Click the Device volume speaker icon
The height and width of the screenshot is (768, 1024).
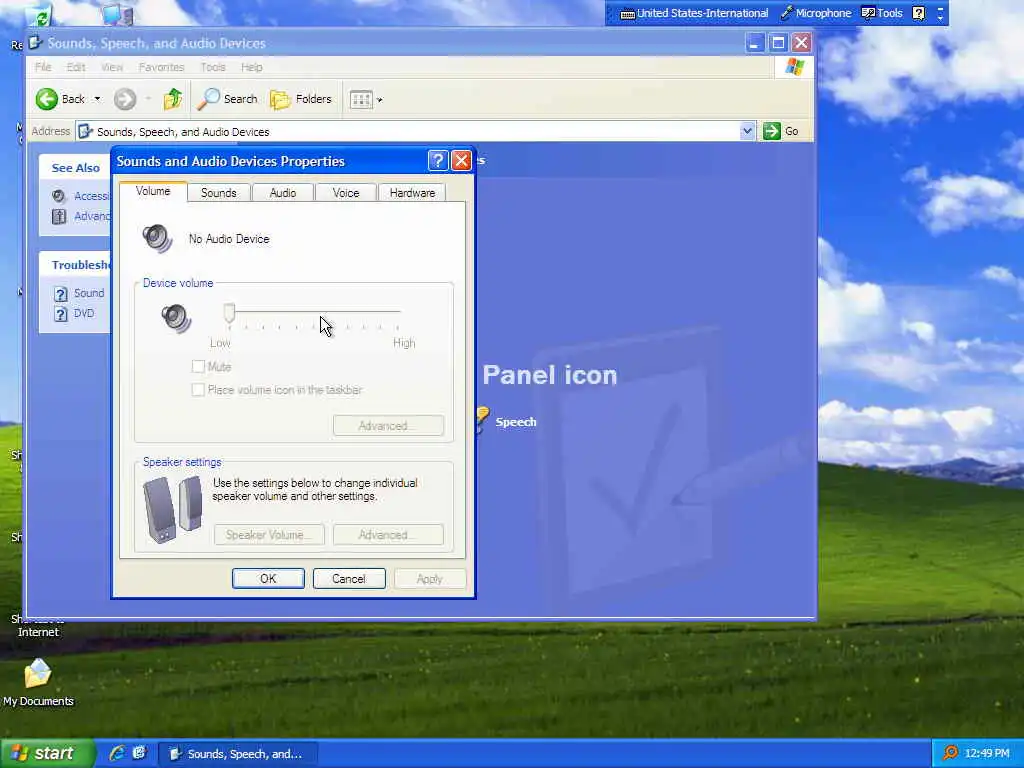176,318
